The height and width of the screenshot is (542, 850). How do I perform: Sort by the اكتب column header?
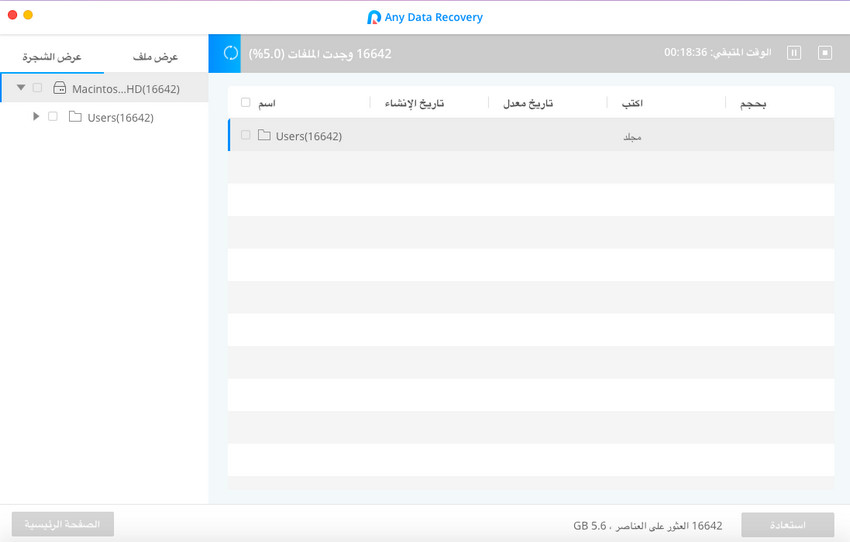tap(632, 103)
